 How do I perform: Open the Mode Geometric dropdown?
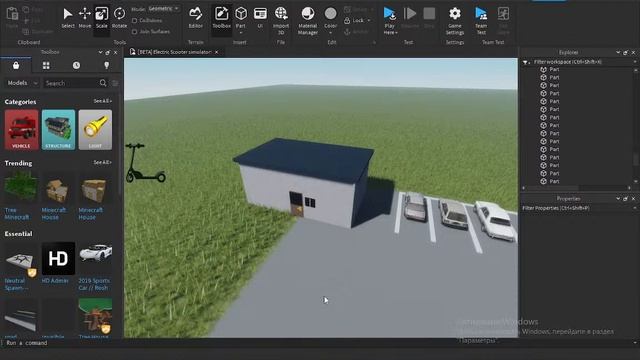tap(164, 9)
